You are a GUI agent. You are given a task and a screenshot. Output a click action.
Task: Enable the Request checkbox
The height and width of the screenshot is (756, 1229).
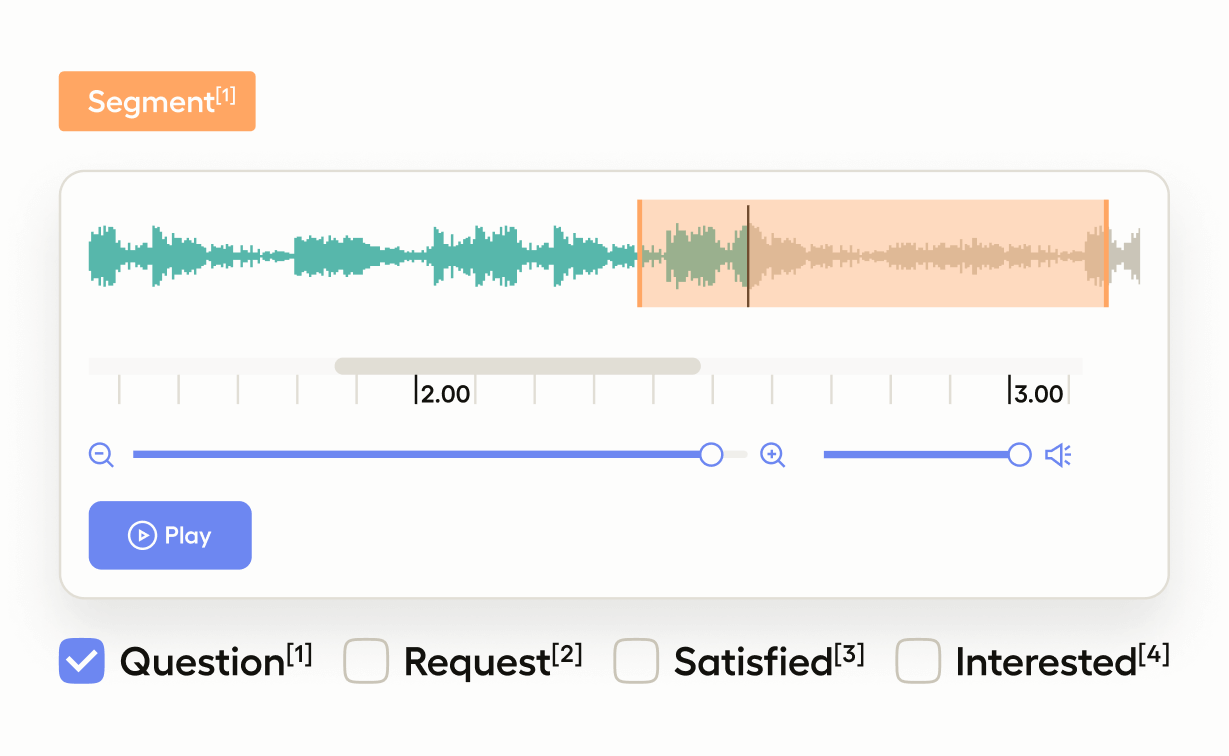[366, 661]
